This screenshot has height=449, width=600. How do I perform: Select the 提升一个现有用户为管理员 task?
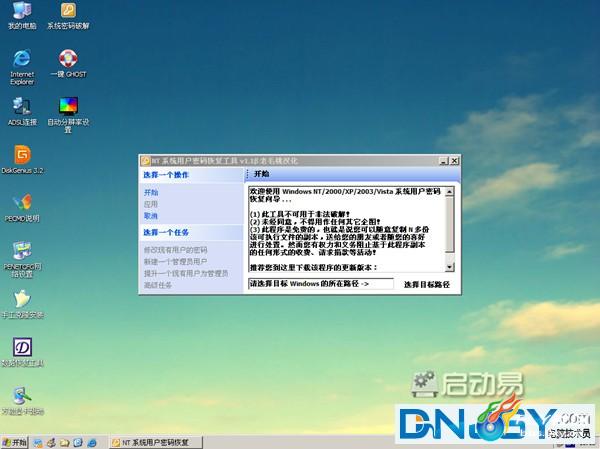(x=186, y=273)
